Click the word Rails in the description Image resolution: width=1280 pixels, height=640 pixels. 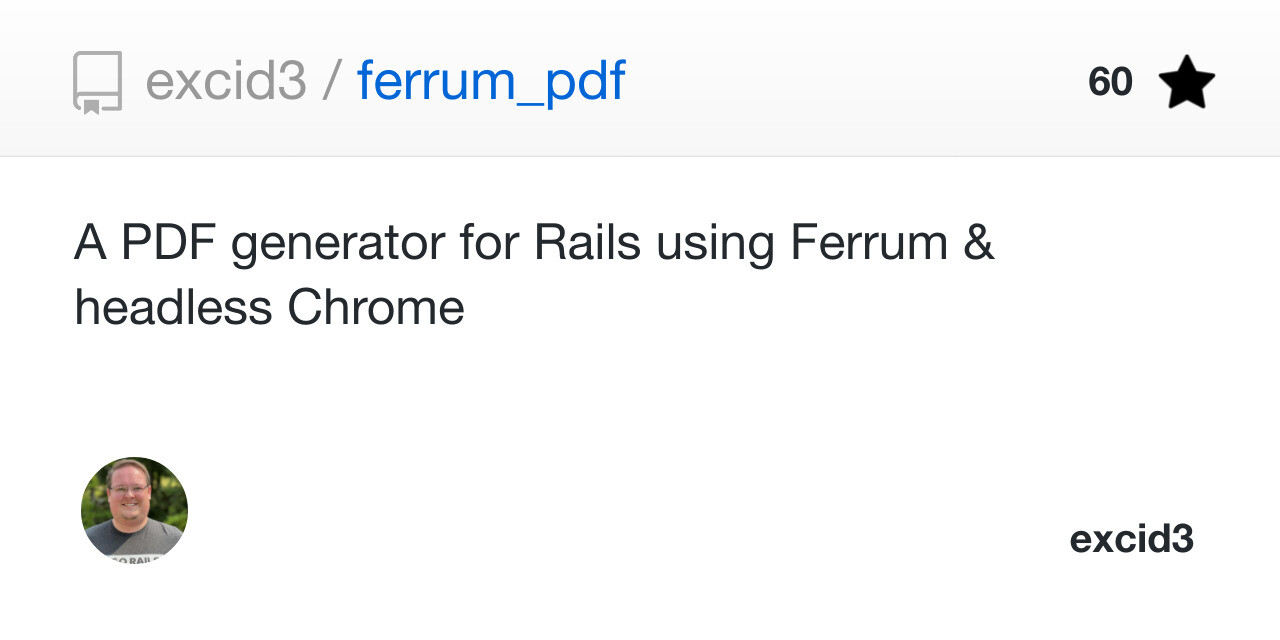587,242
